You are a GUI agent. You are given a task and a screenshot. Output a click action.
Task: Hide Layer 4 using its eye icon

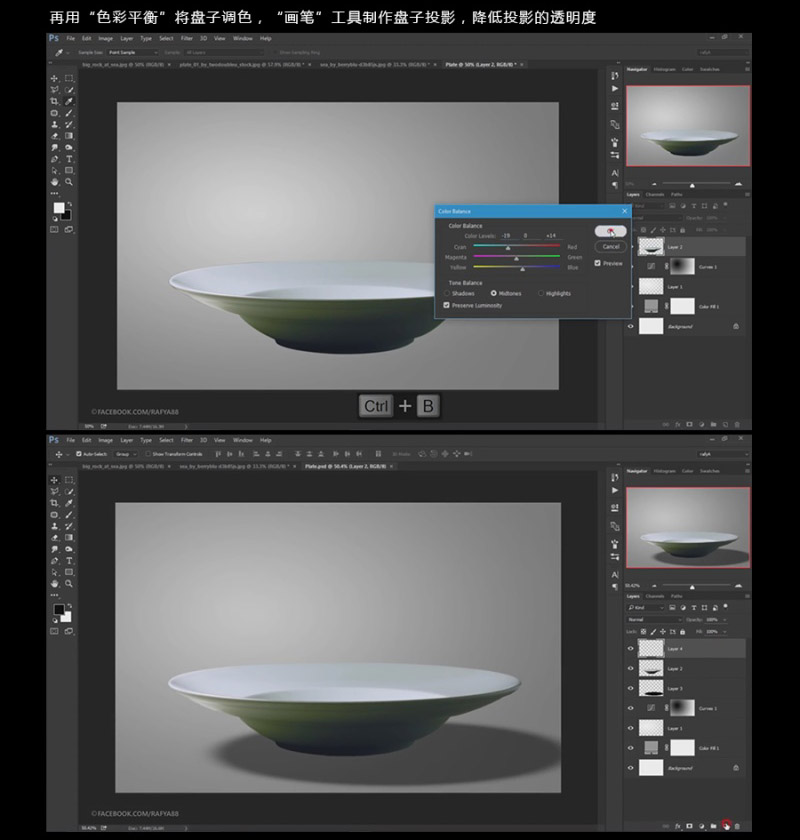point(631,648)
